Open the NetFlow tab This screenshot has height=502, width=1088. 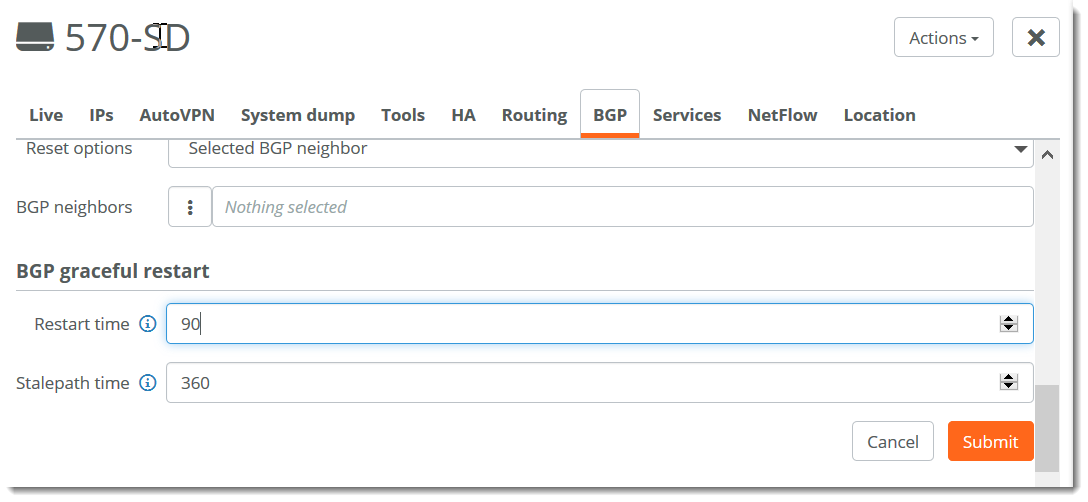(x=782, y=115)
